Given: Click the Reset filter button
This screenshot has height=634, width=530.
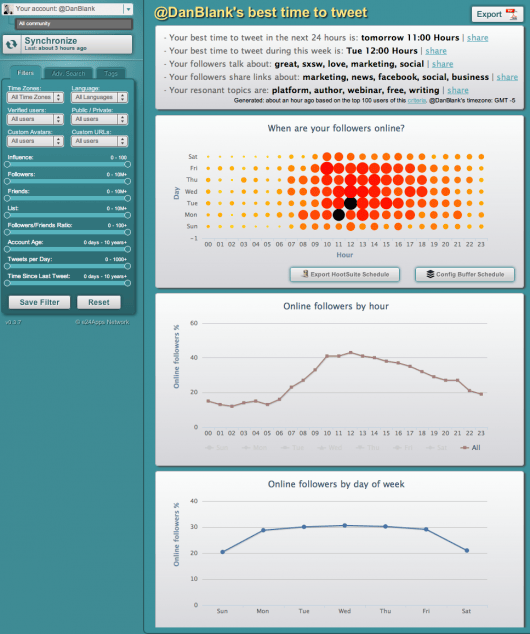Looking at the screenshot, I should coord(99,302).
